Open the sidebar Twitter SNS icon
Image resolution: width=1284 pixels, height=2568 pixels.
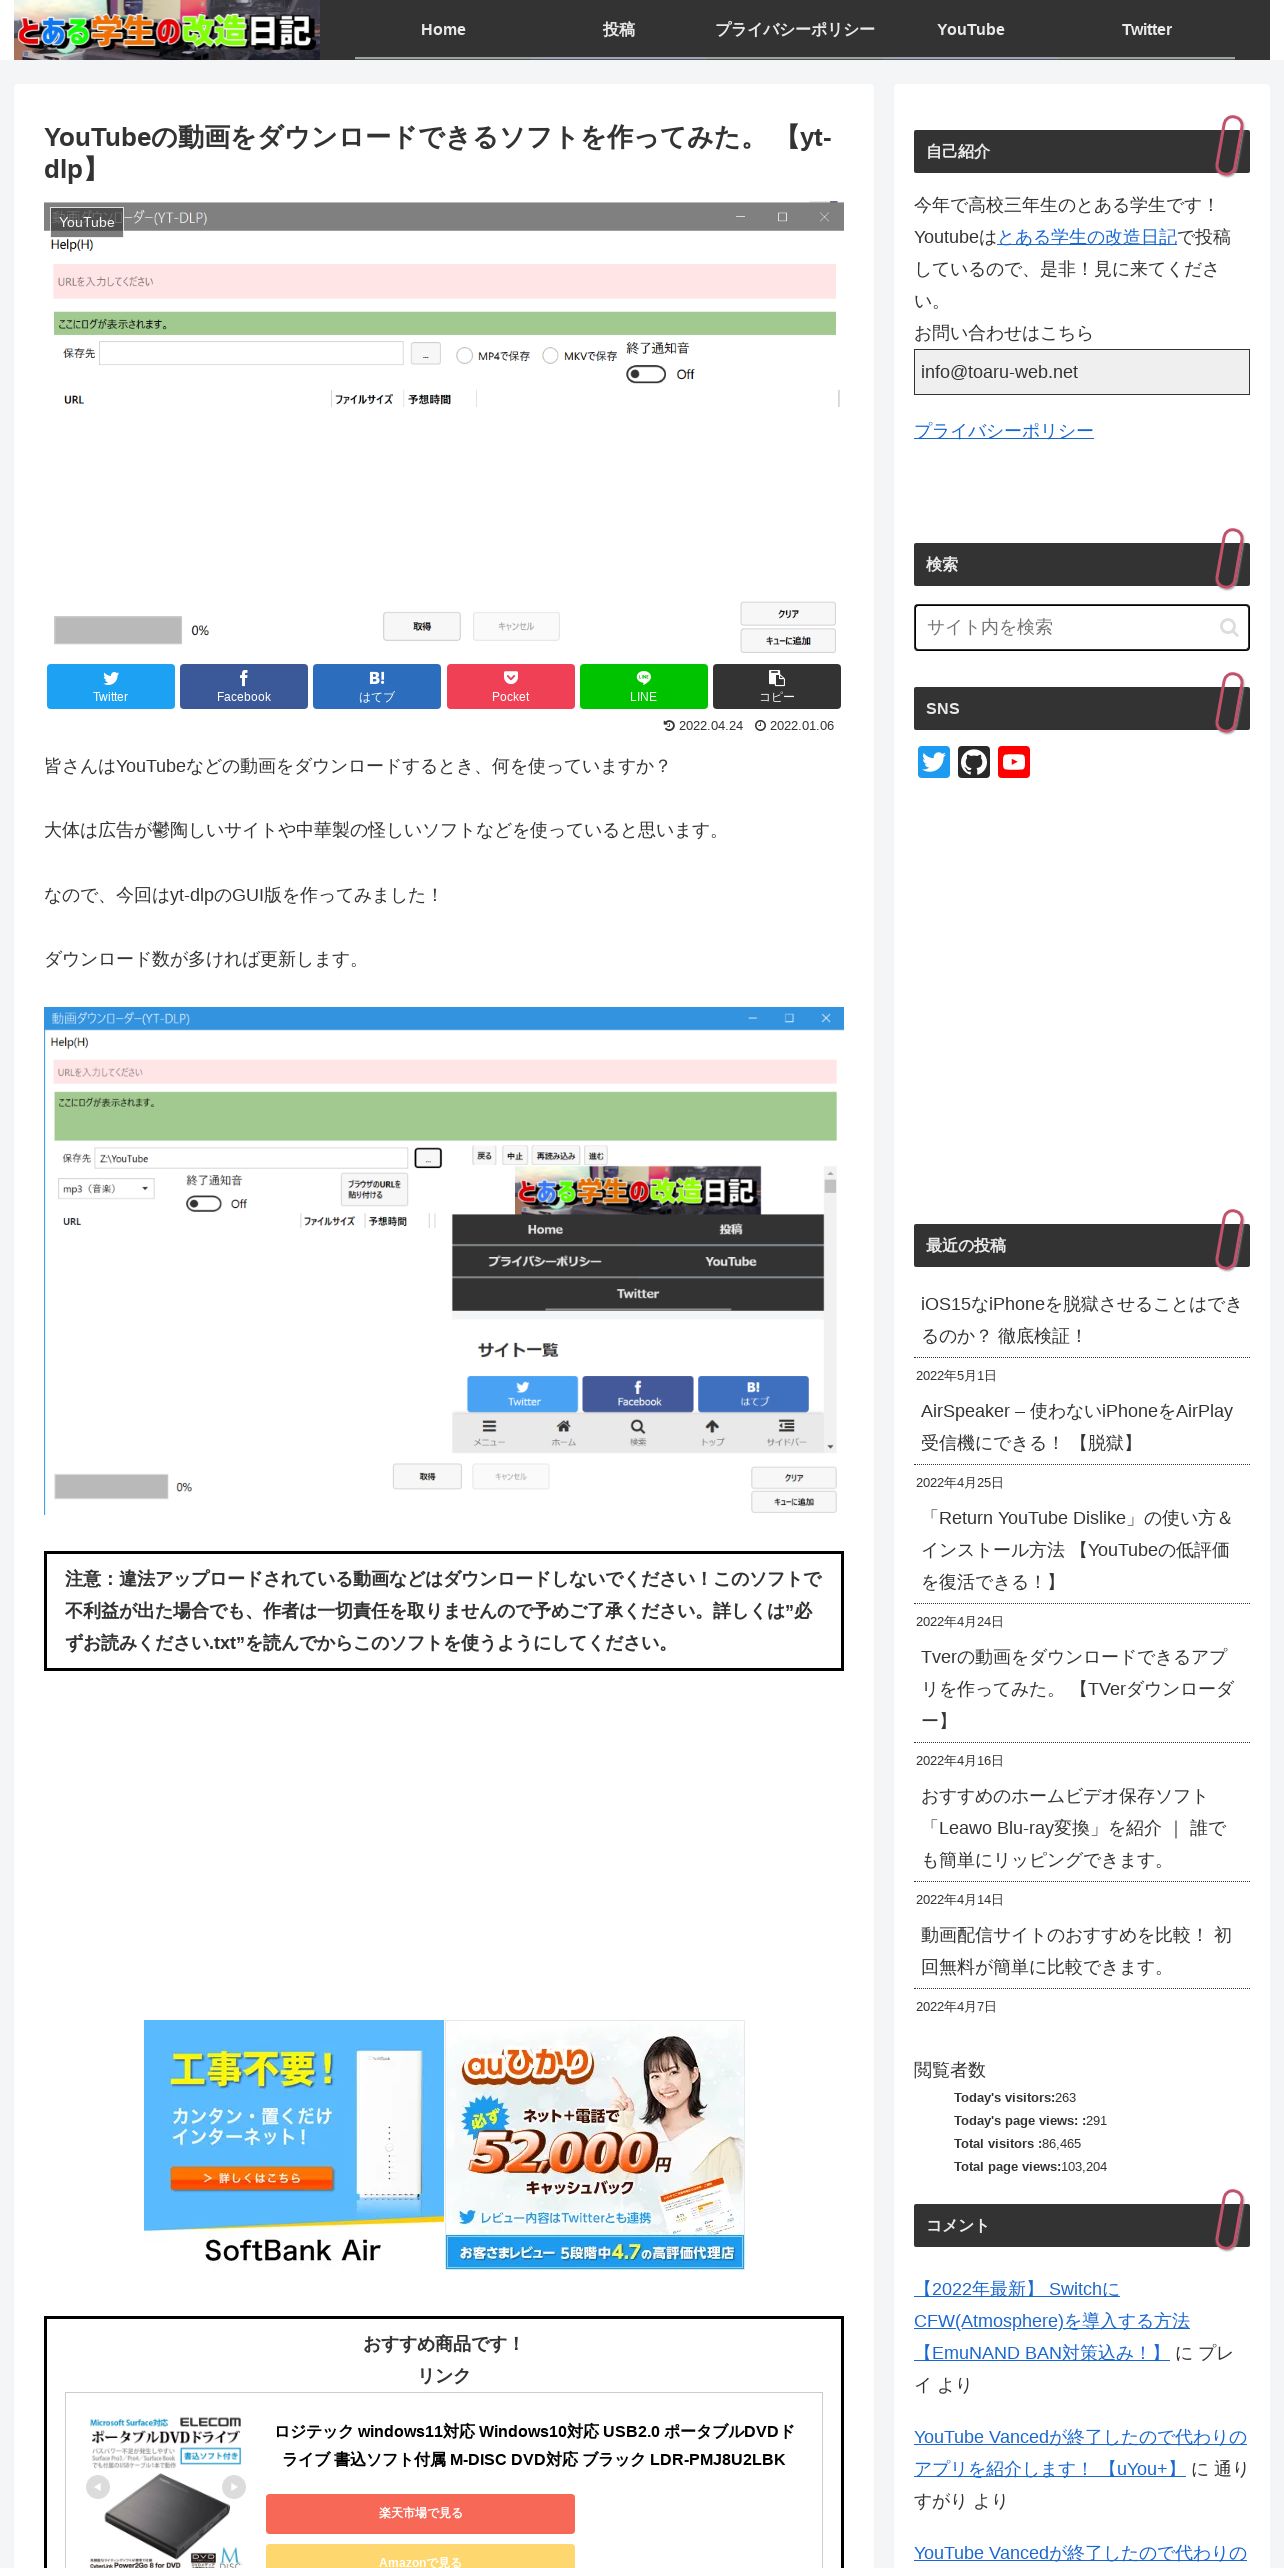[934, 762]
